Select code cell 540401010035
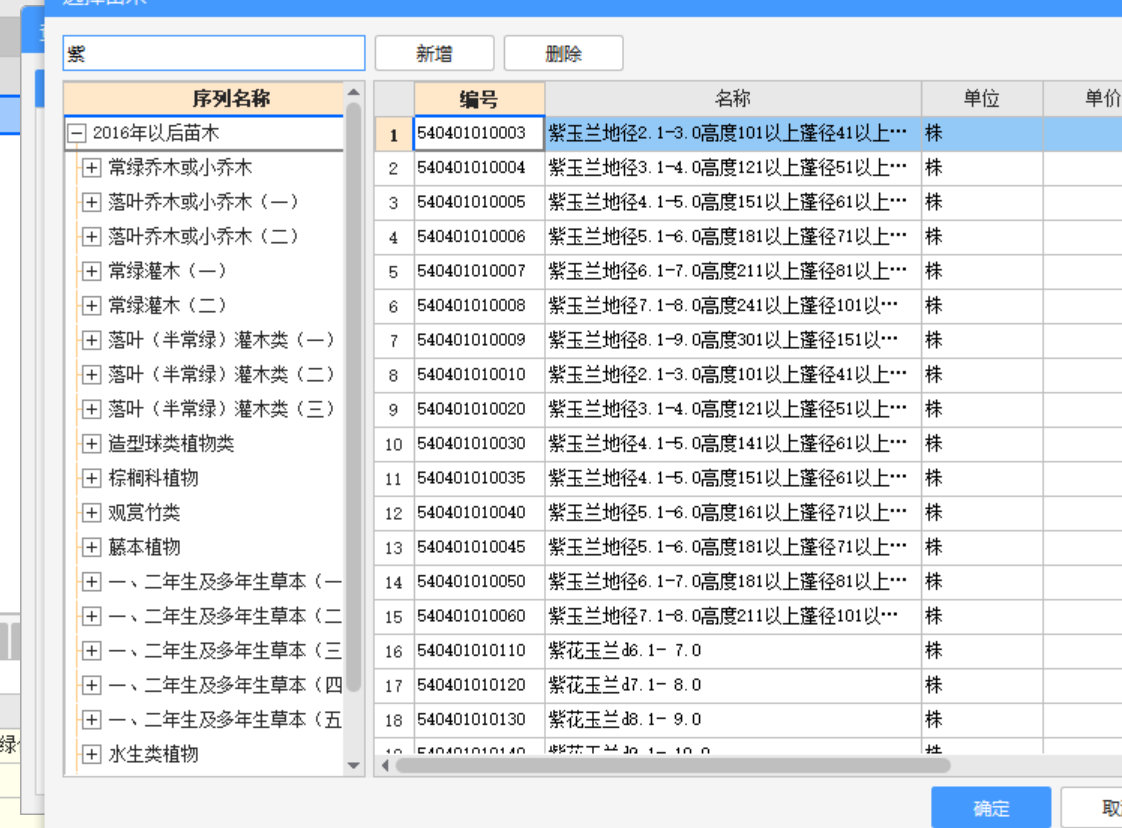 tap(479, 478)
